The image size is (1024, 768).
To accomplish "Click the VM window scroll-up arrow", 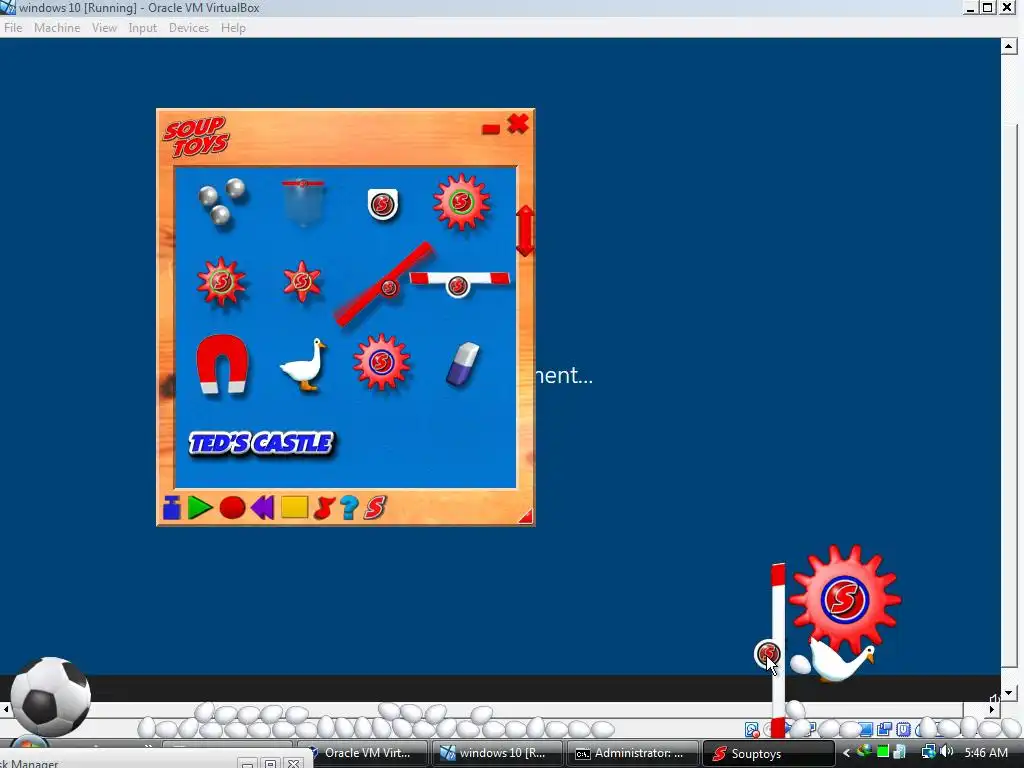I will point(1008,46).
